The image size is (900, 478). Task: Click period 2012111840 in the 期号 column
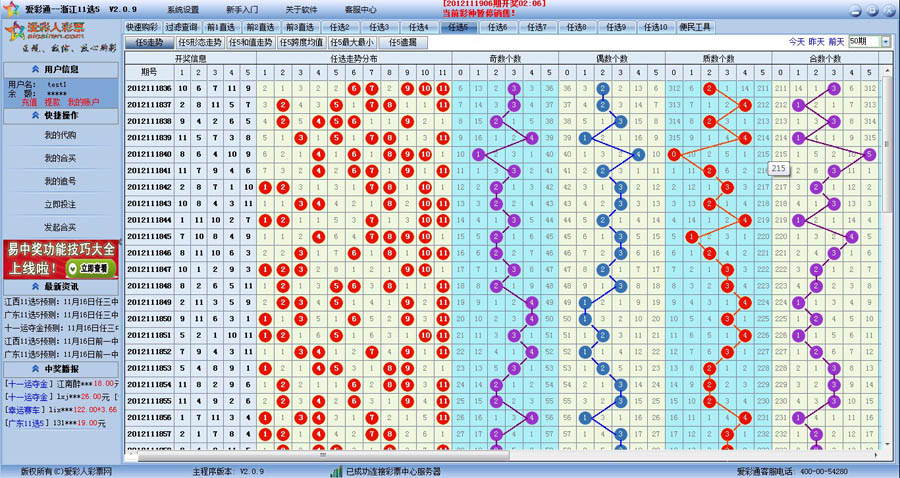click(x=149, y=154)
